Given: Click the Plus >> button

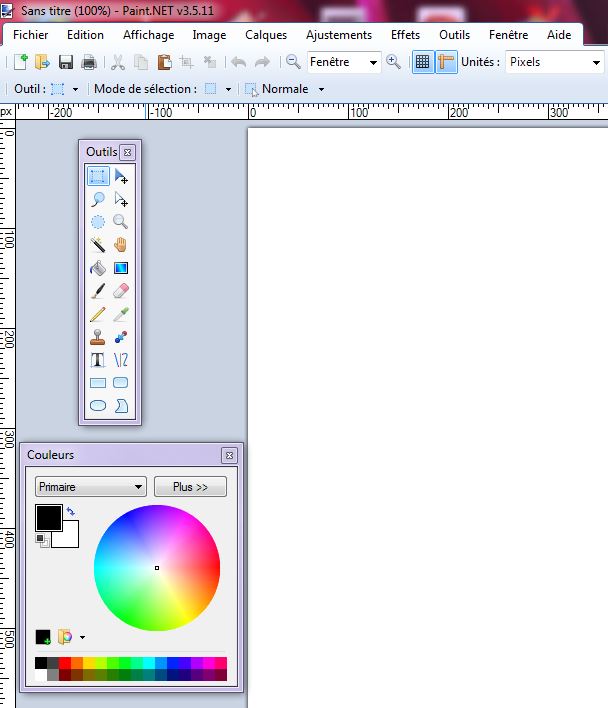Looking at the screenshot, I should tap(190, 487).
